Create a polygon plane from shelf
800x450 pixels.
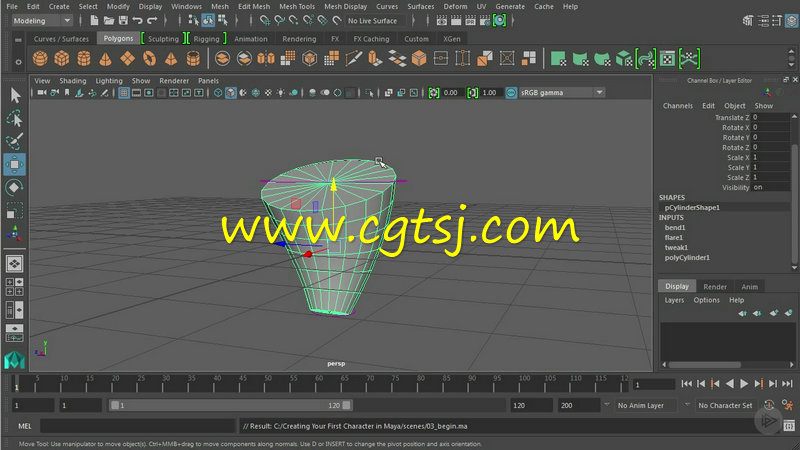pos(127,59)
